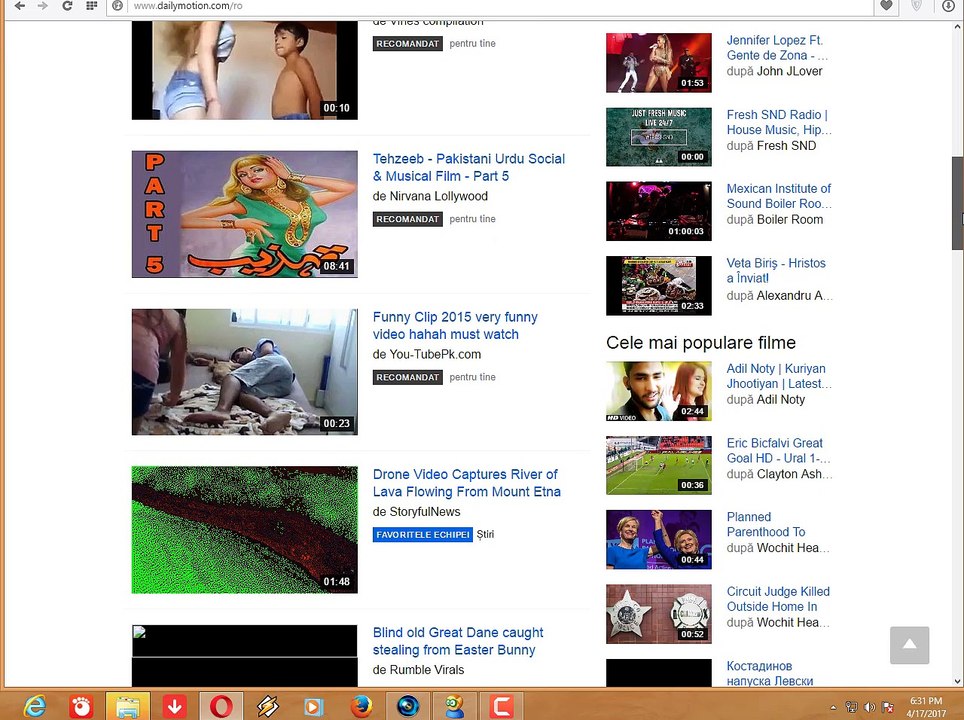Viewport: 964px width, 720px height.
Task: Open red Camtasia C icon in taskbar
Action: click(501, 706)
